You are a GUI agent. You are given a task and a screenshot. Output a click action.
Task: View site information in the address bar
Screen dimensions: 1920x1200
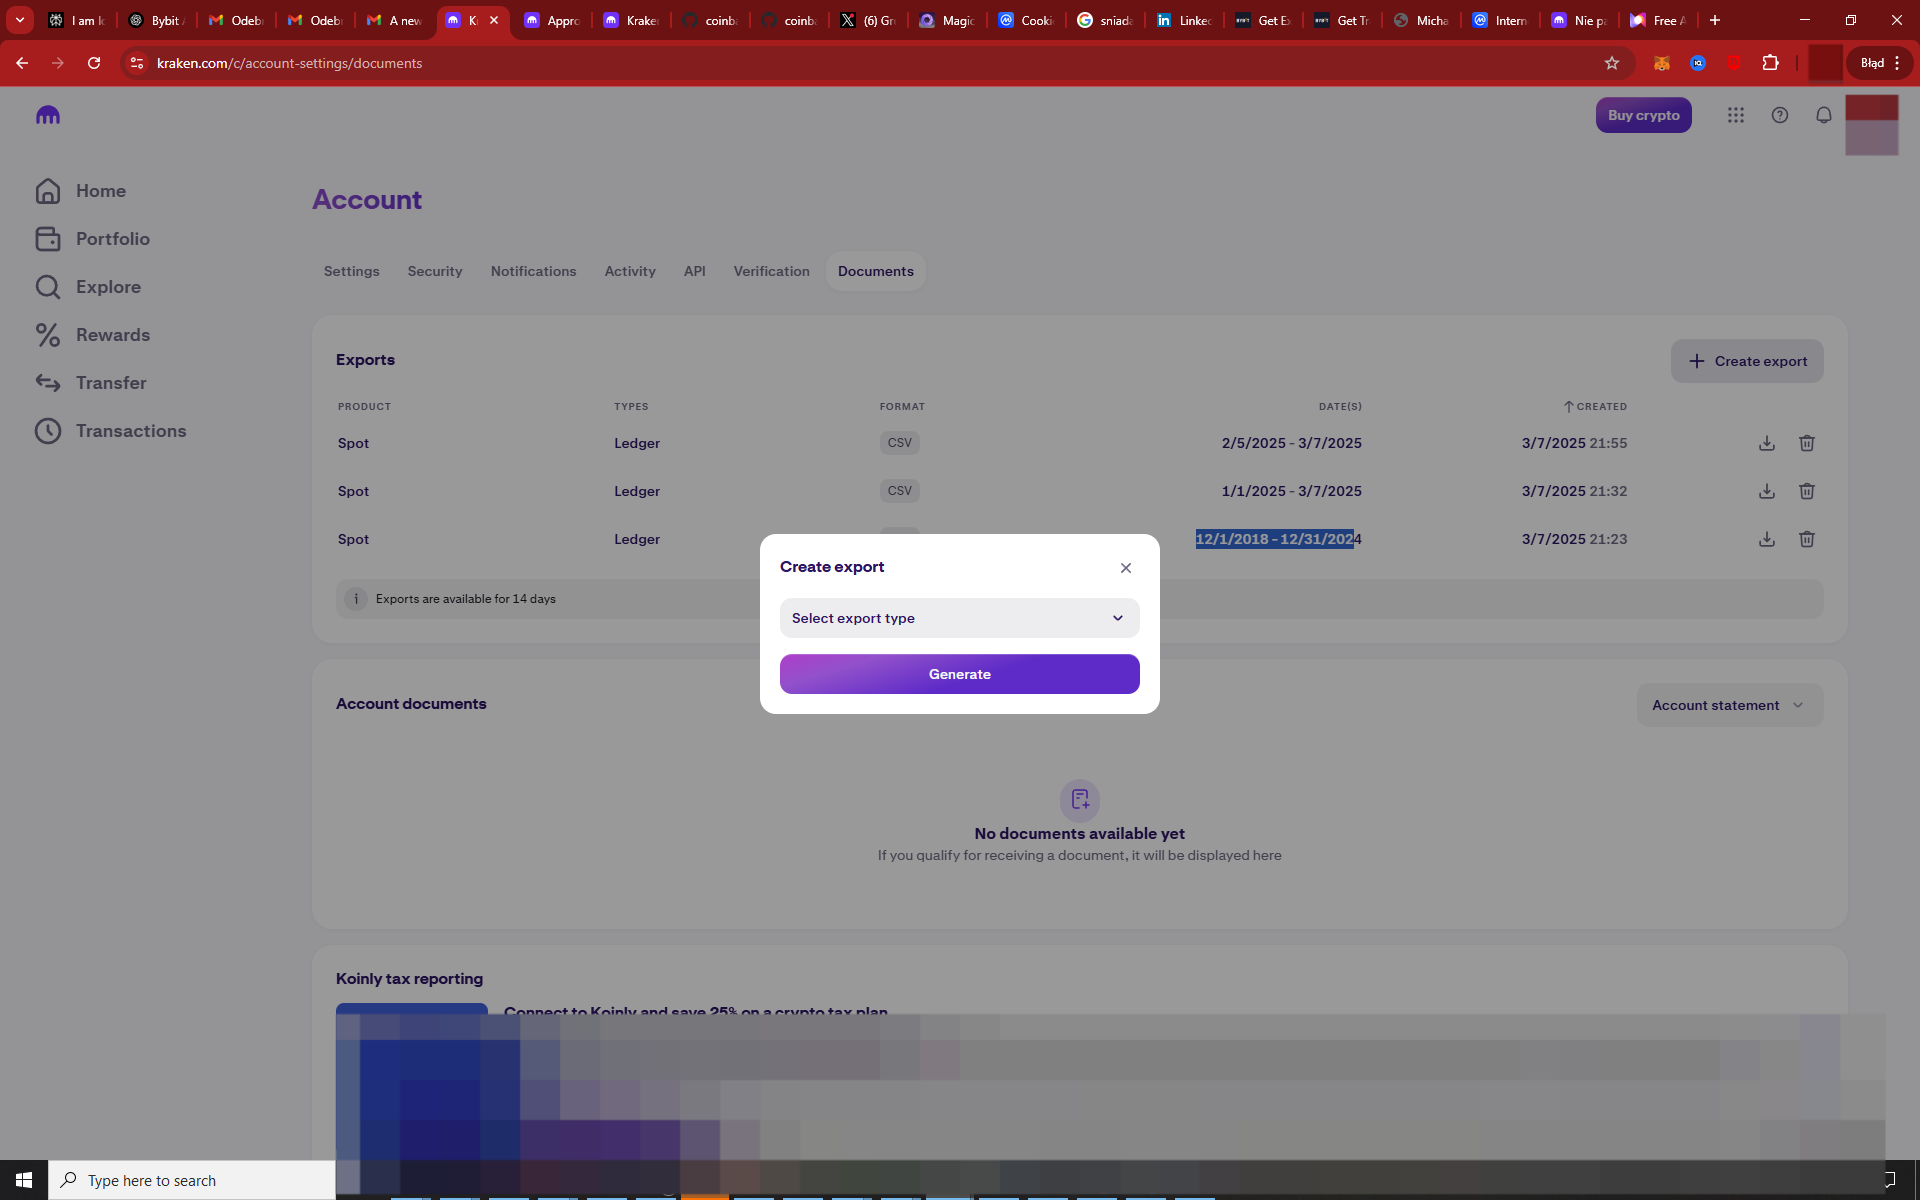click(137, 63)
